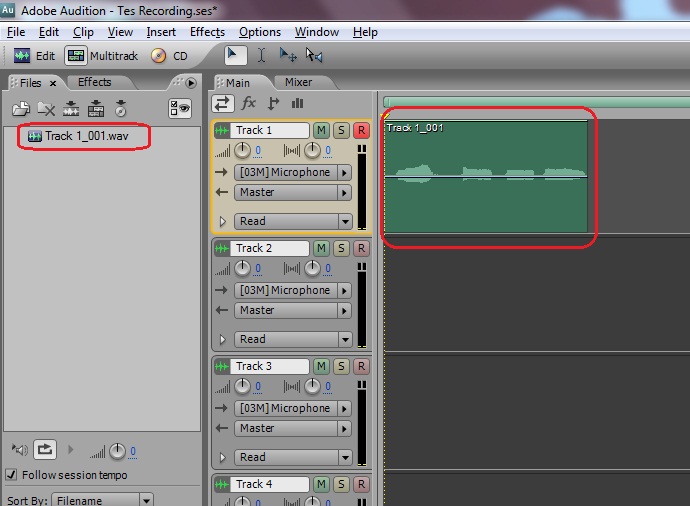The image size is (690, 506).
Task: Click the Close File icon in Files panel
Action: (x=46, y=109)
